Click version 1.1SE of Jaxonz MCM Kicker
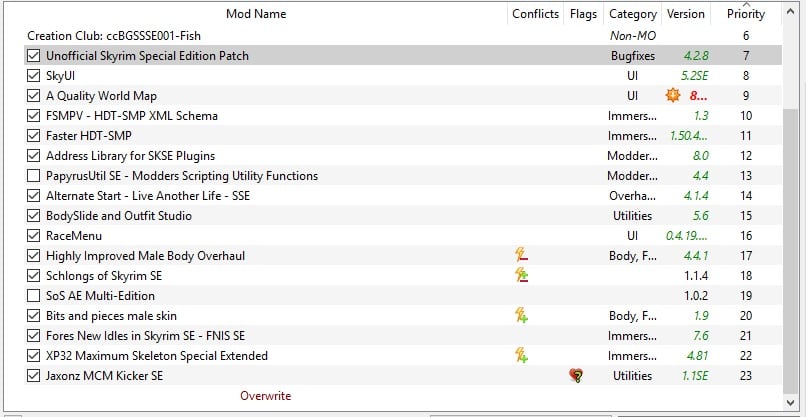 (695, 376)
